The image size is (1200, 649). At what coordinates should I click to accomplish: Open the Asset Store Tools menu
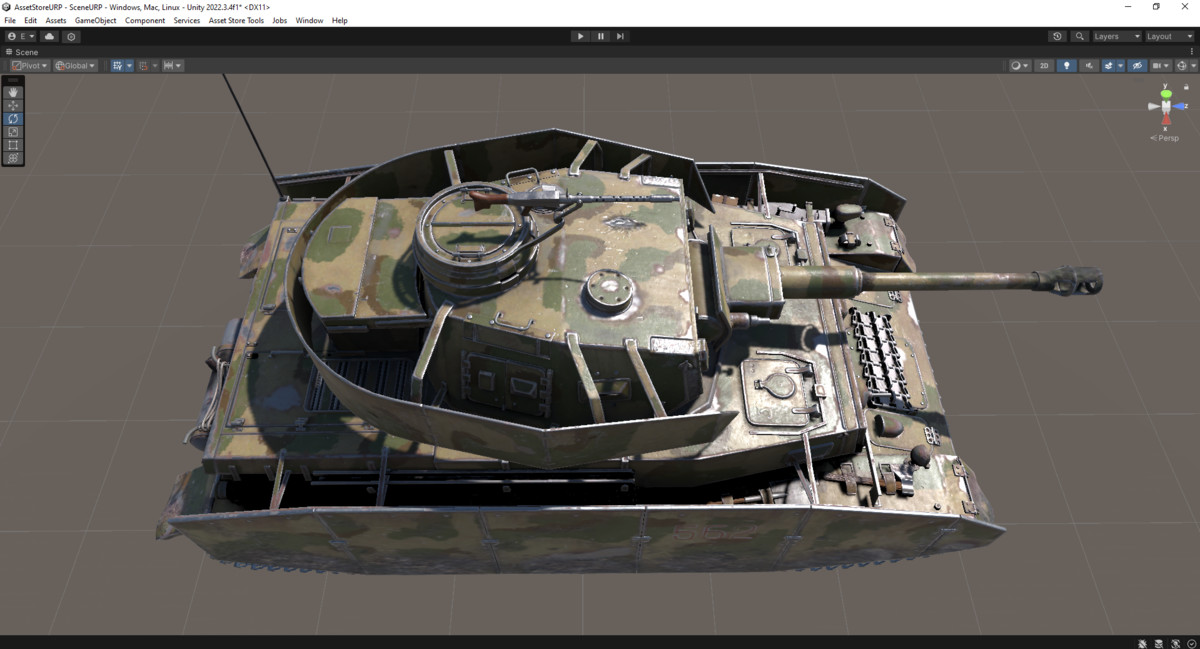pos(236,19)
